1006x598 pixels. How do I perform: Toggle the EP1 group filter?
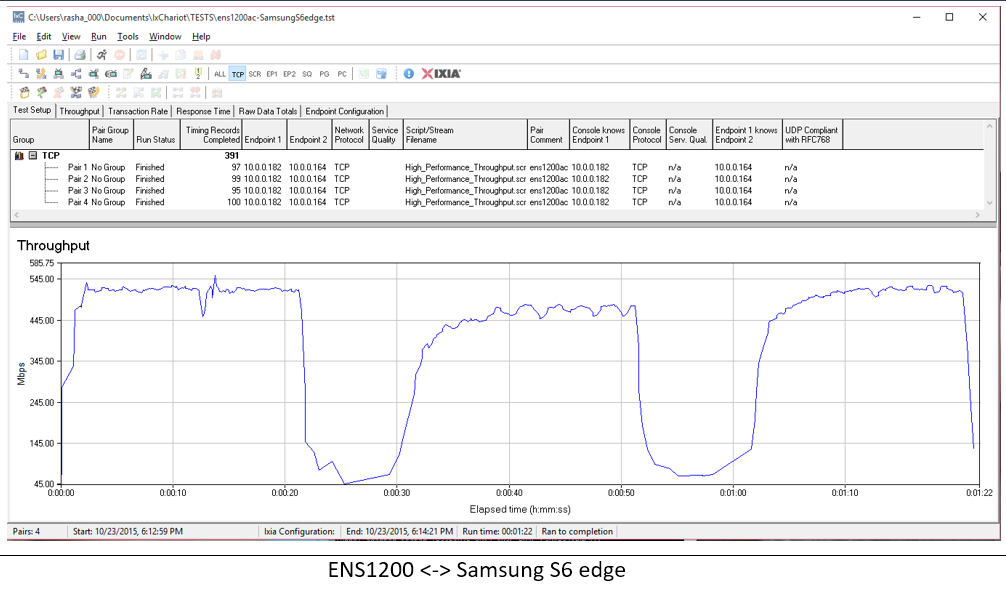[272, 74]
